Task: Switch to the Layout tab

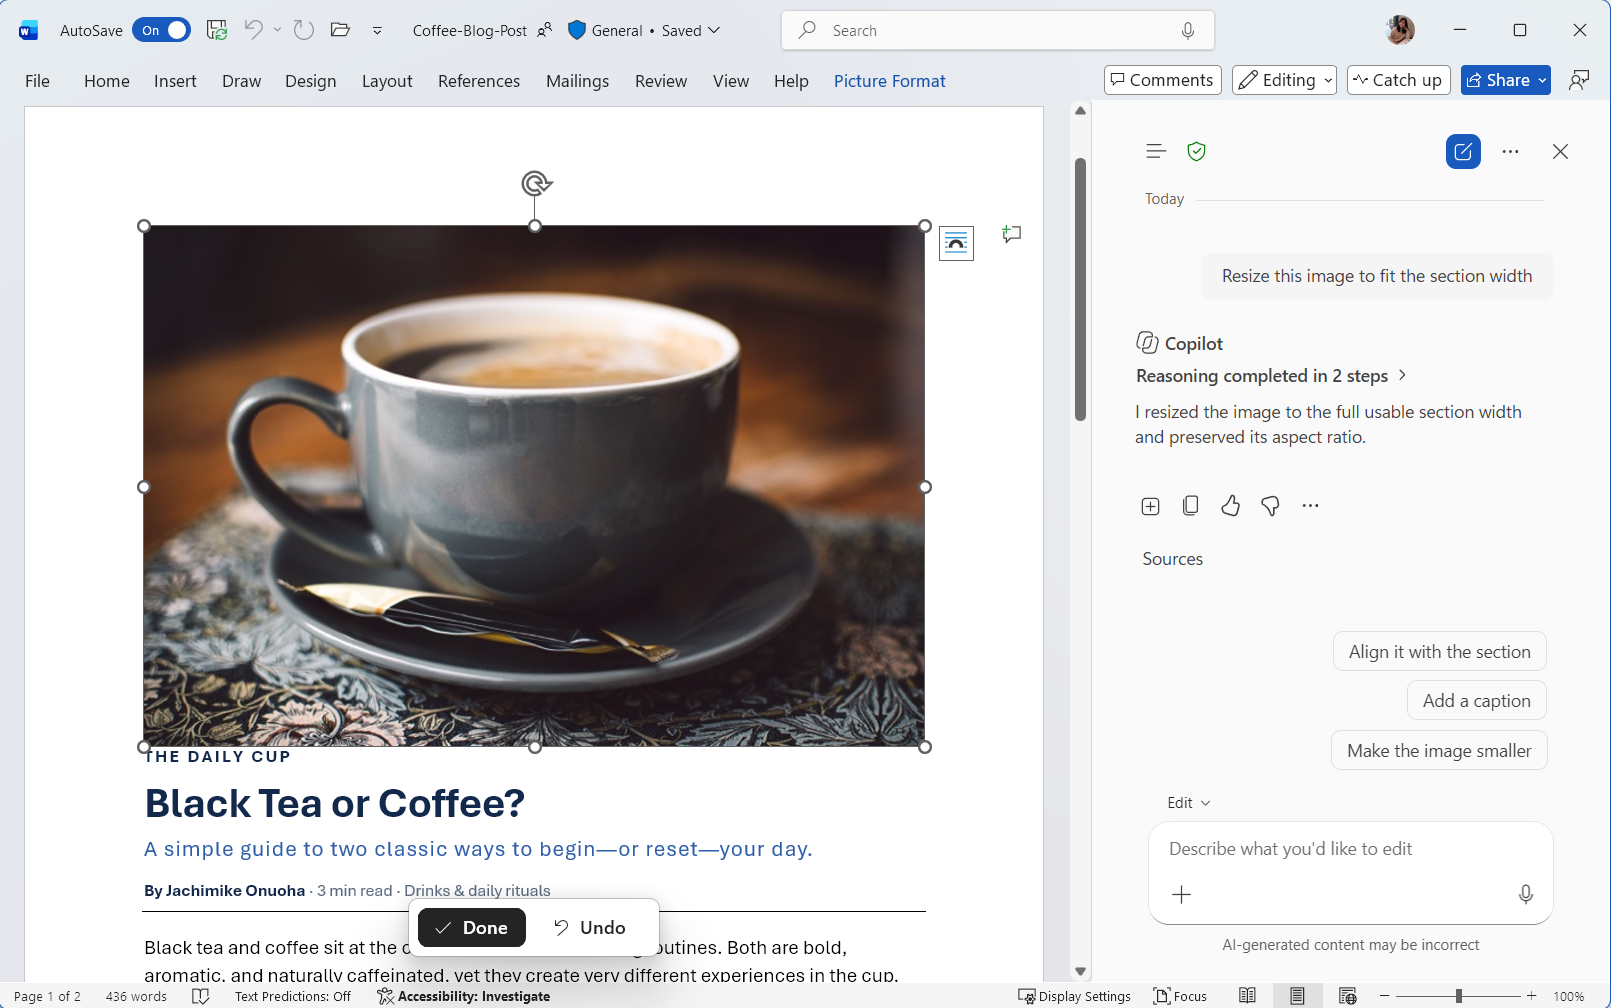Action: (387, 81)
